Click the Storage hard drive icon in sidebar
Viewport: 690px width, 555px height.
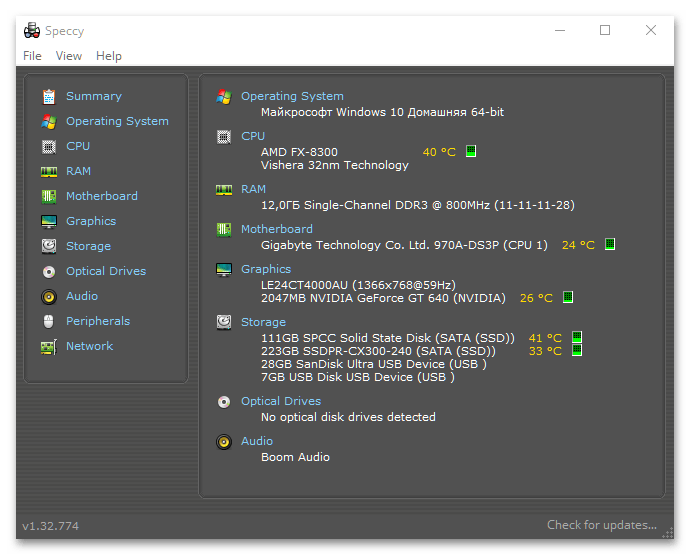coord(49,246)
